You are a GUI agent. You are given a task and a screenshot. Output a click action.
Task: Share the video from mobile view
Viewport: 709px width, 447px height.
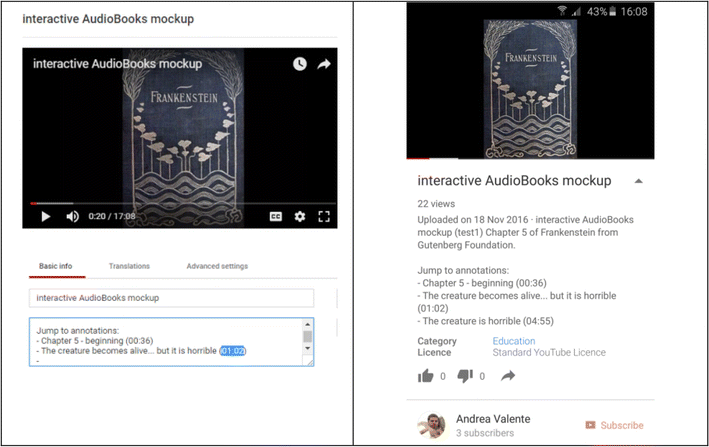tap(508, 376)
